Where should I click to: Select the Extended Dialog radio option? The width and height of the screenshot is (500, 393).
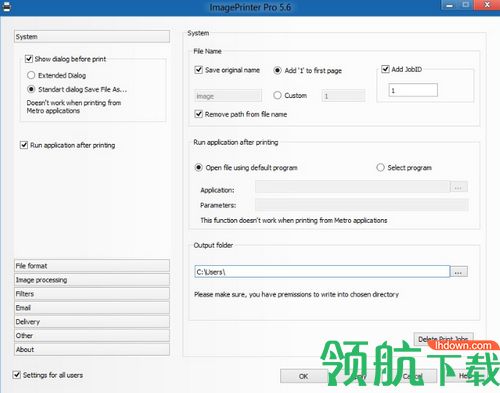pos(31,75)
